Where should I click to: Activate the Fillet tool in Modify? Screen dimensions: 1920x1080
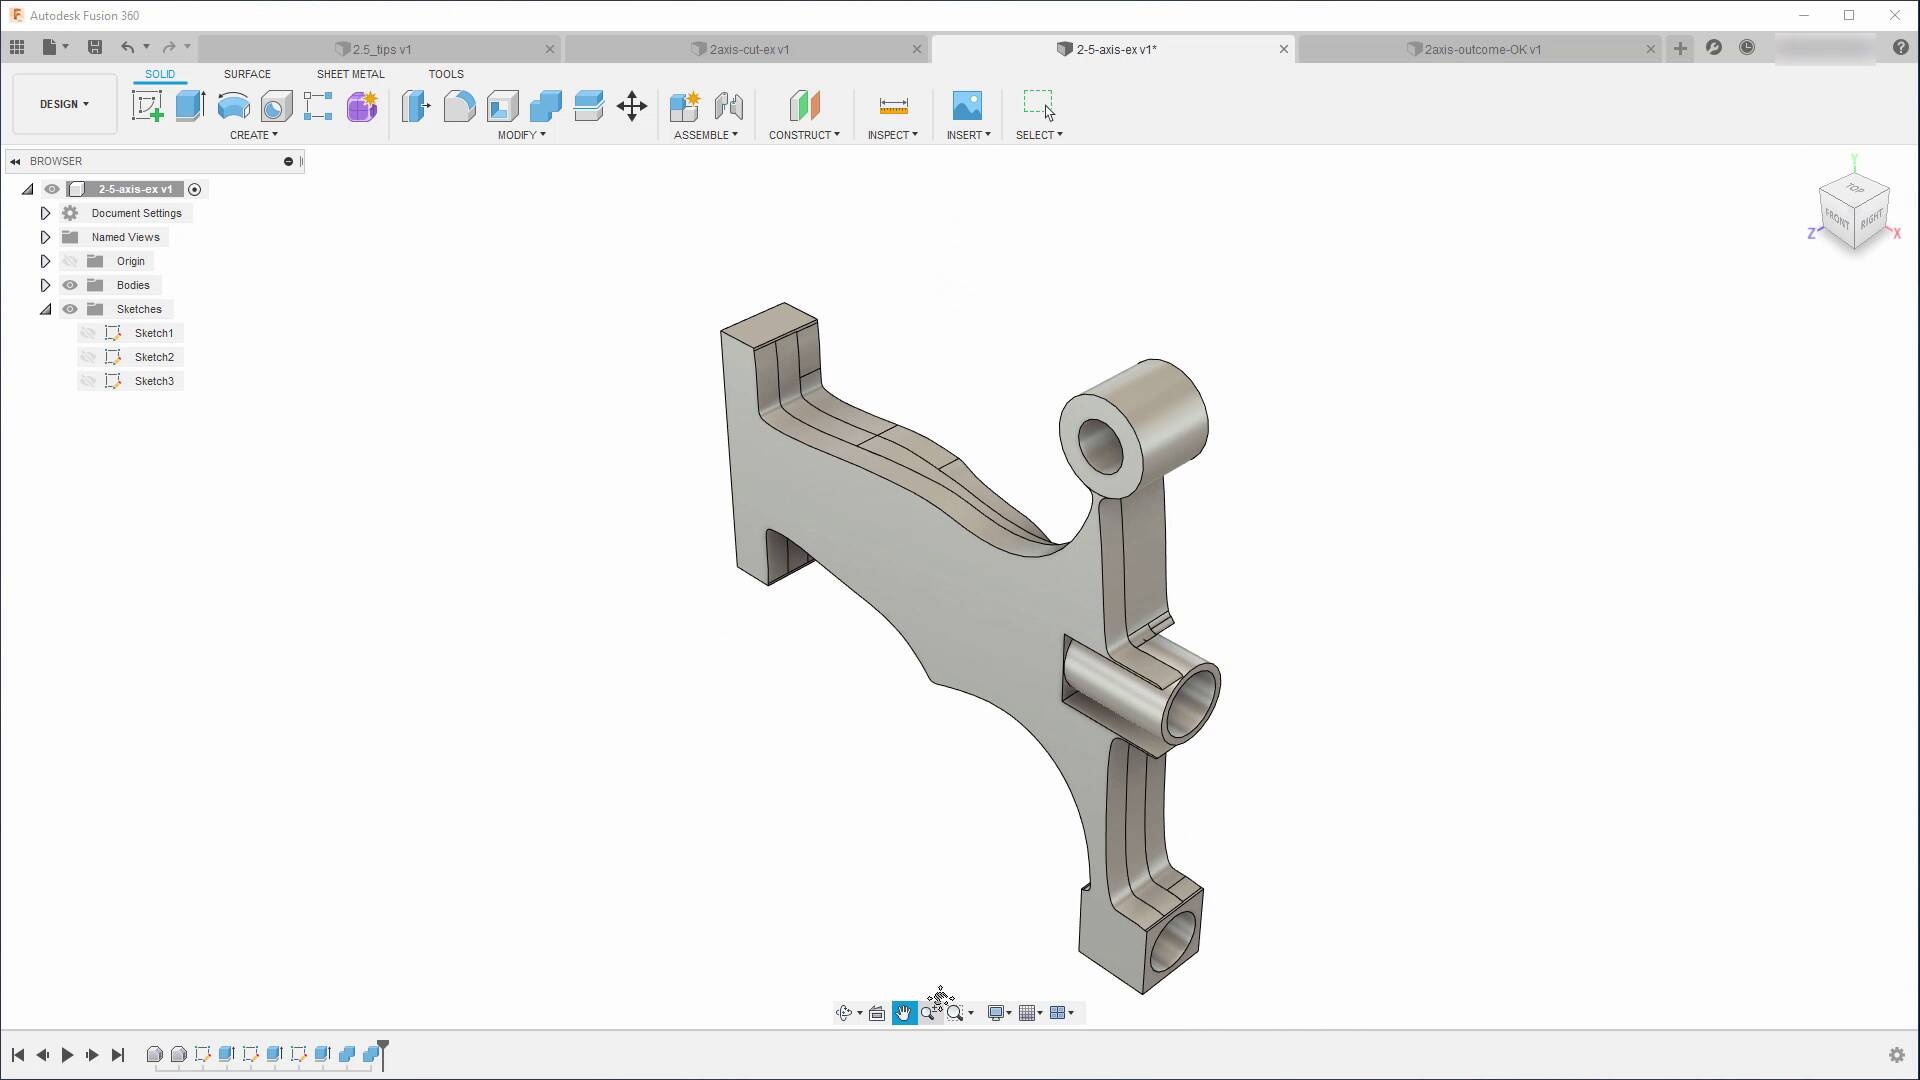pyautogui.click(x=458, y=107)
